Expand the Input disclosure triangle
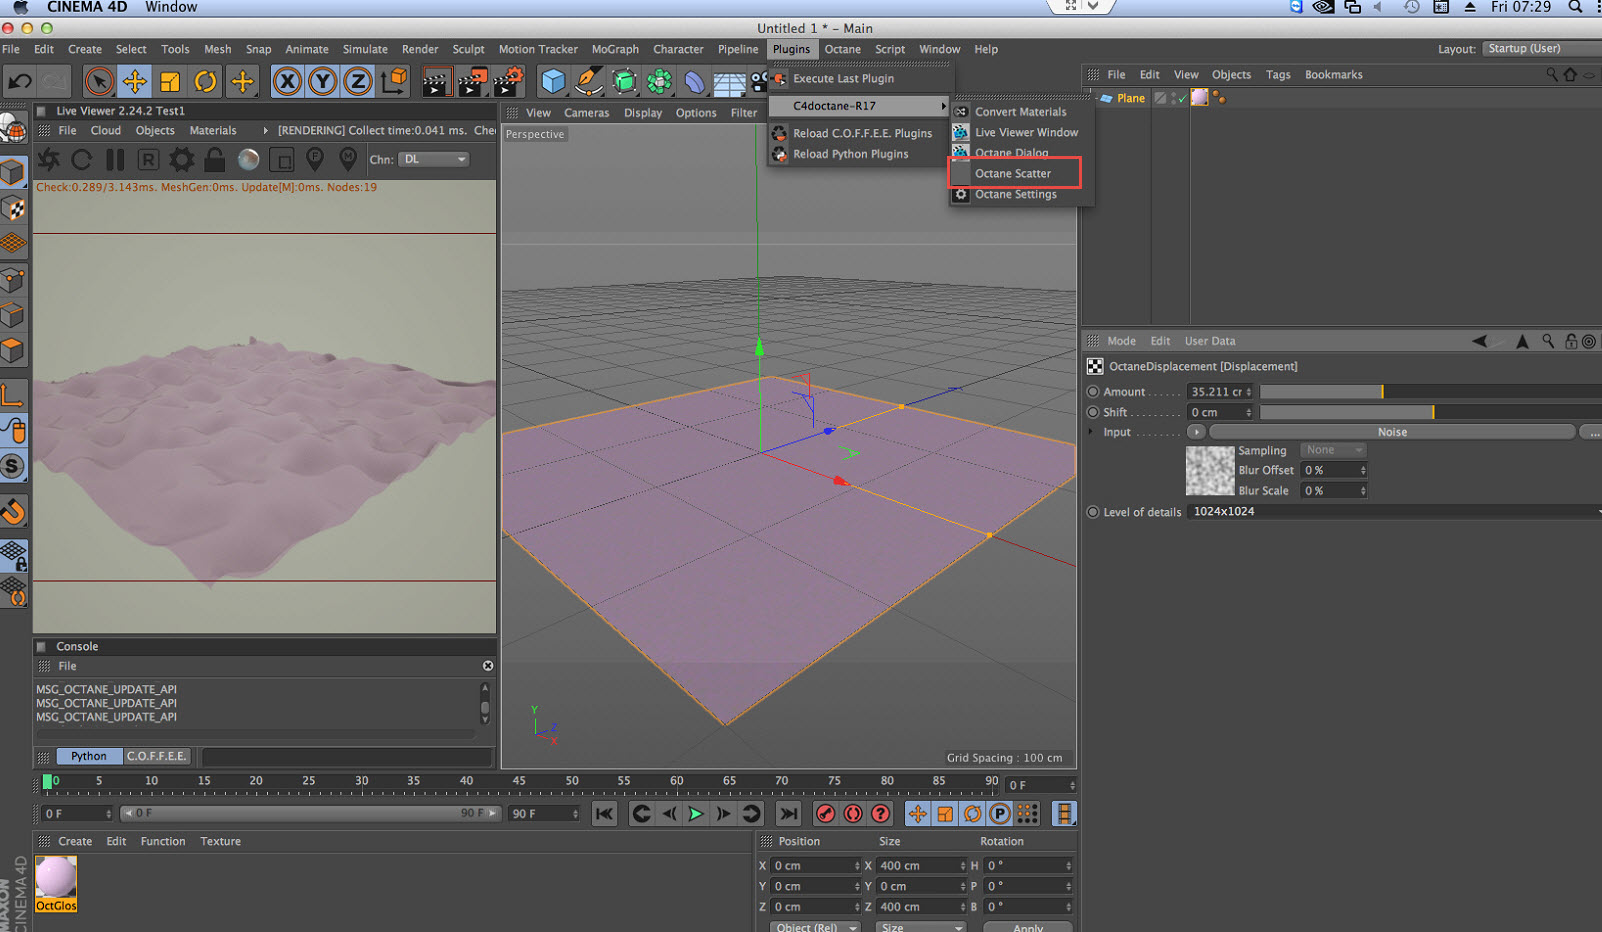Viewport: 1602px width, 932px height. (x=1090, y=432)
